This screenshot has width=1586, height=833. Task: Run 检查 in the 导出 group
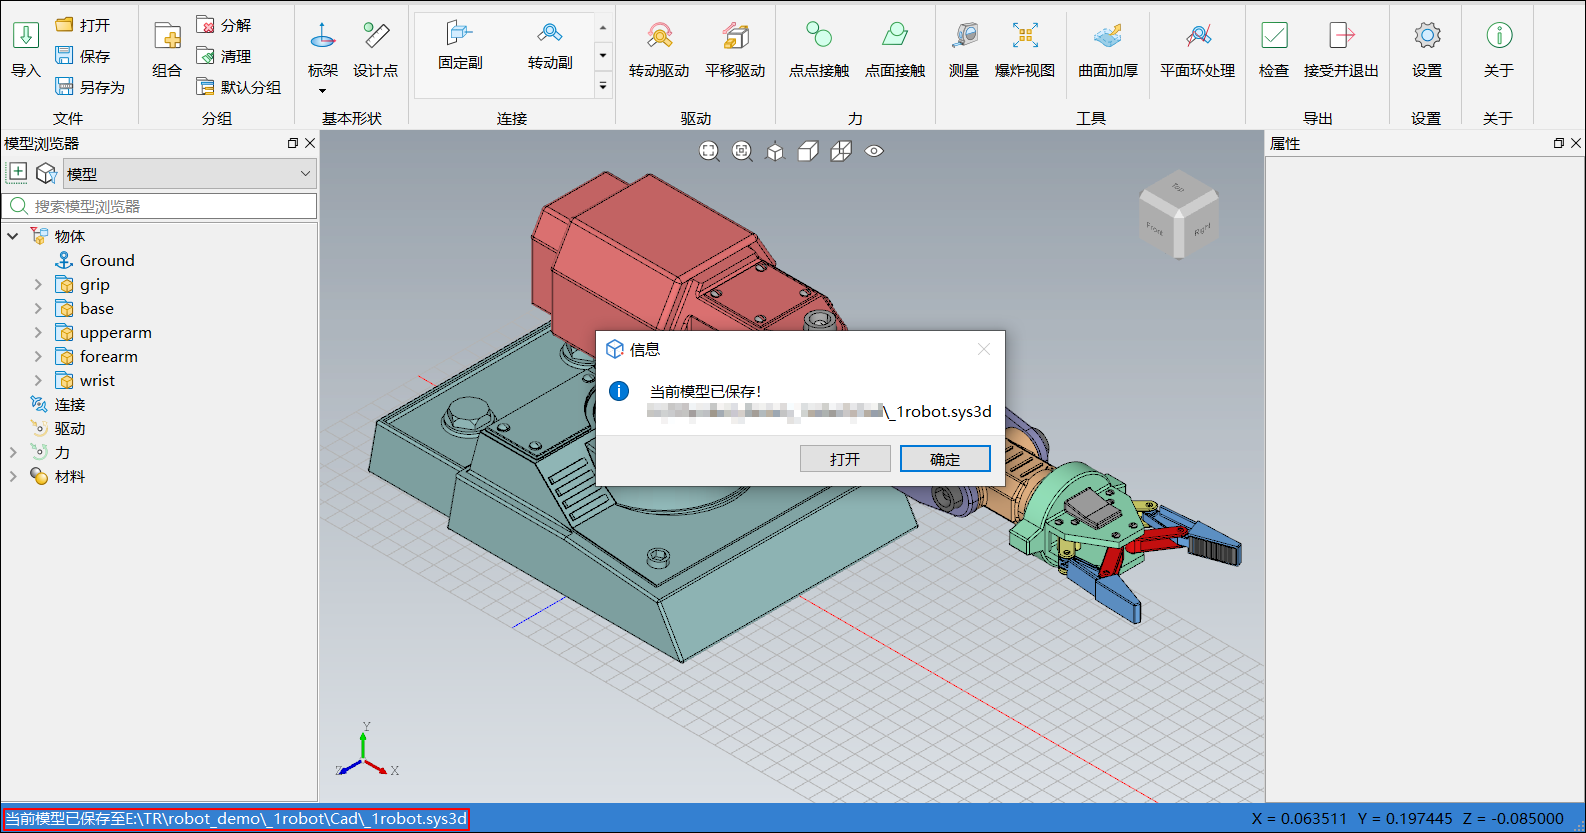1274,48
